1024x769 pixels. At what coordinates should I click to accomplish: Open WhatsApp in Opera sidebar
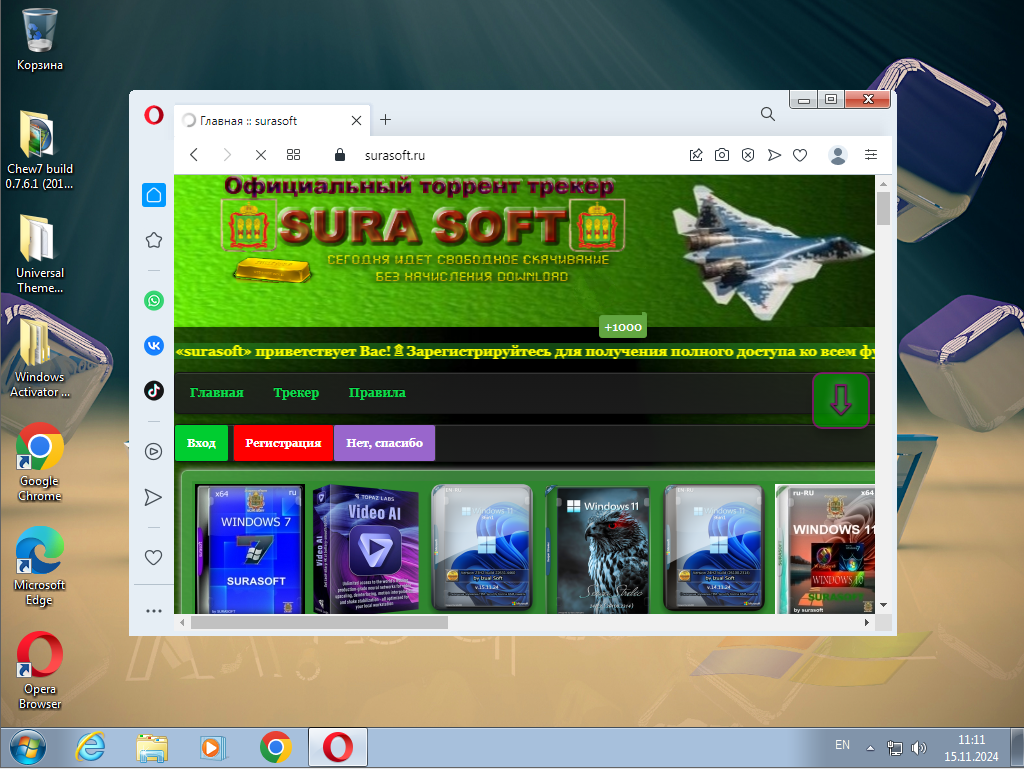click(153, 300)
